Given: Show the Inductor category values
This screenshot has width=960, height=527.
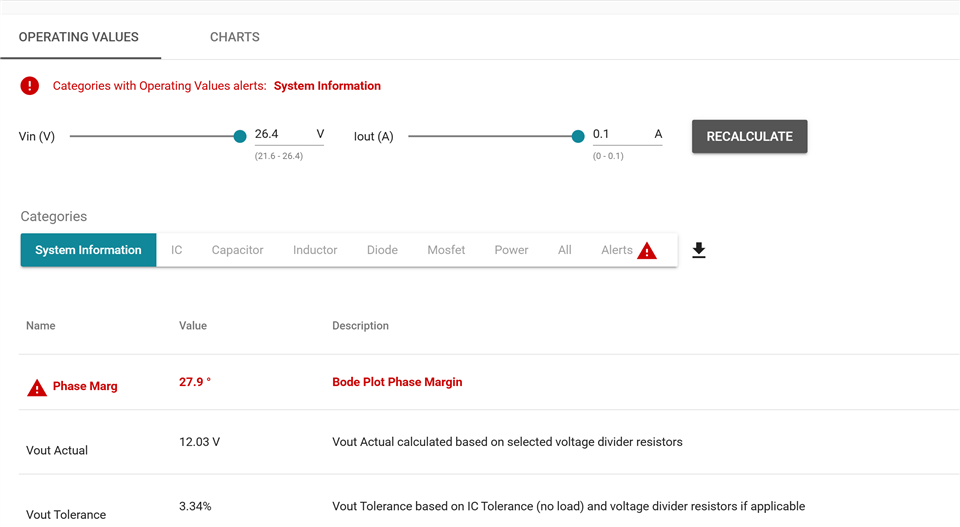Looking at the screenshot, I should pos(315,250).
